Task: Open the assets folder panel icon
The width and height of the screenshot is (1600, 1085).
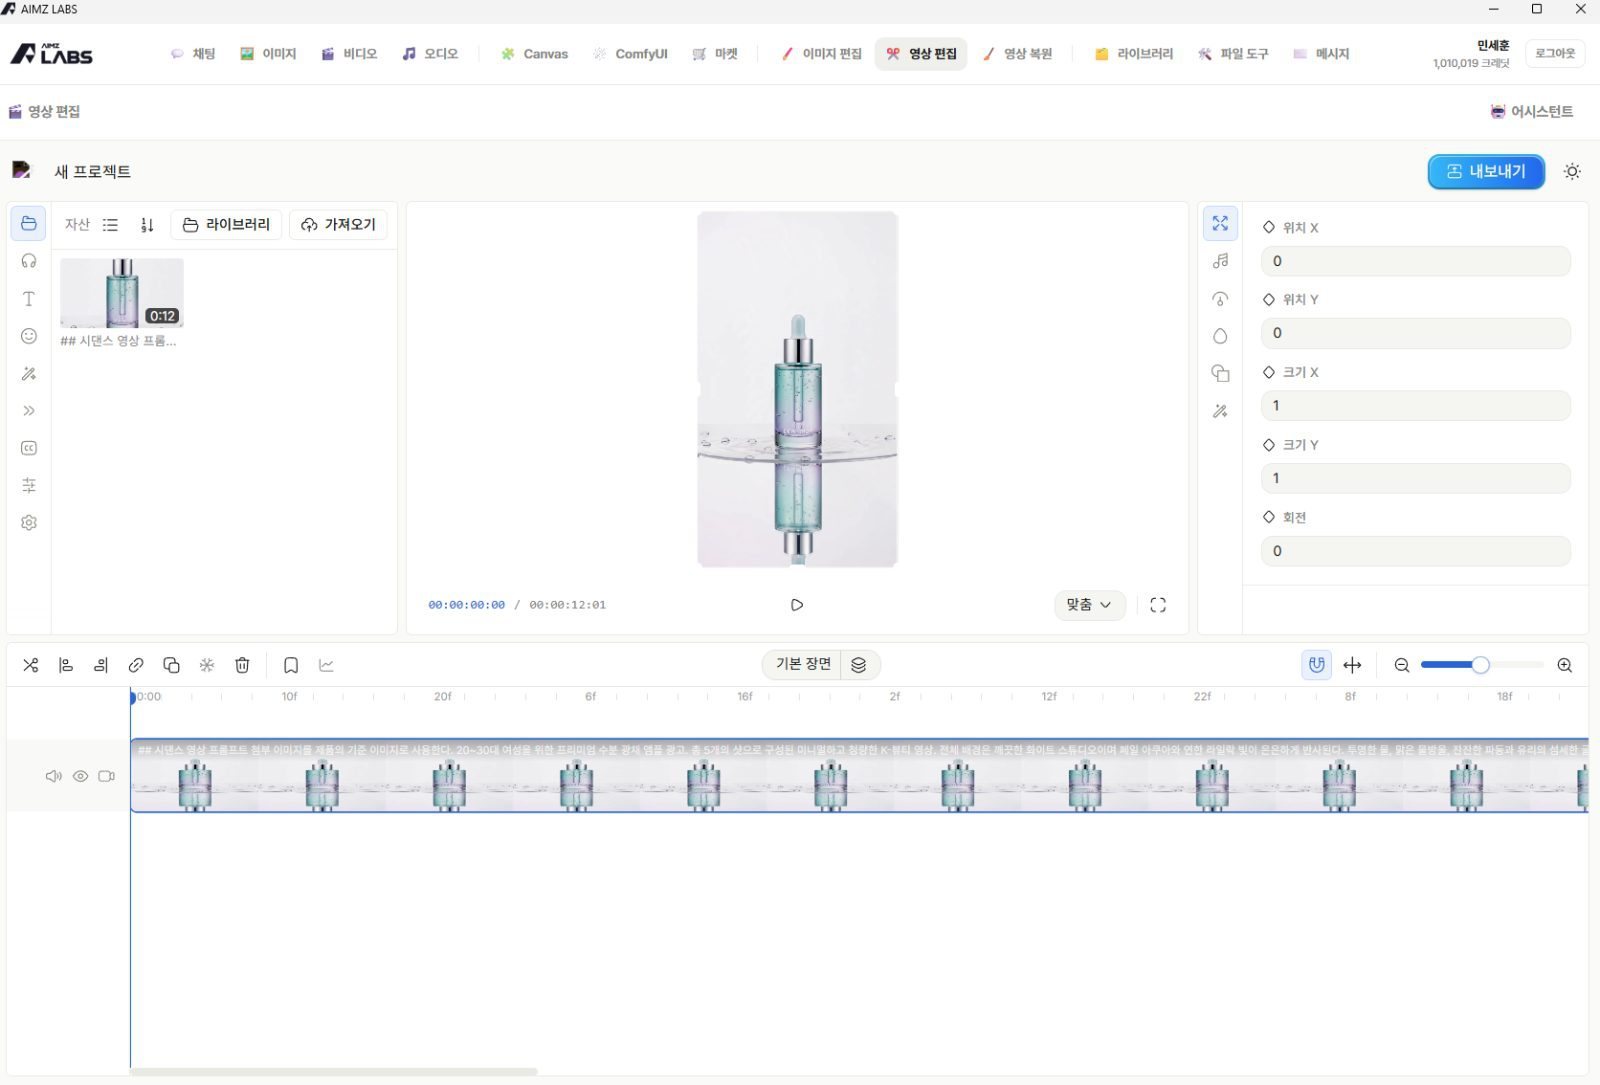Action: (x=29, y=223)
